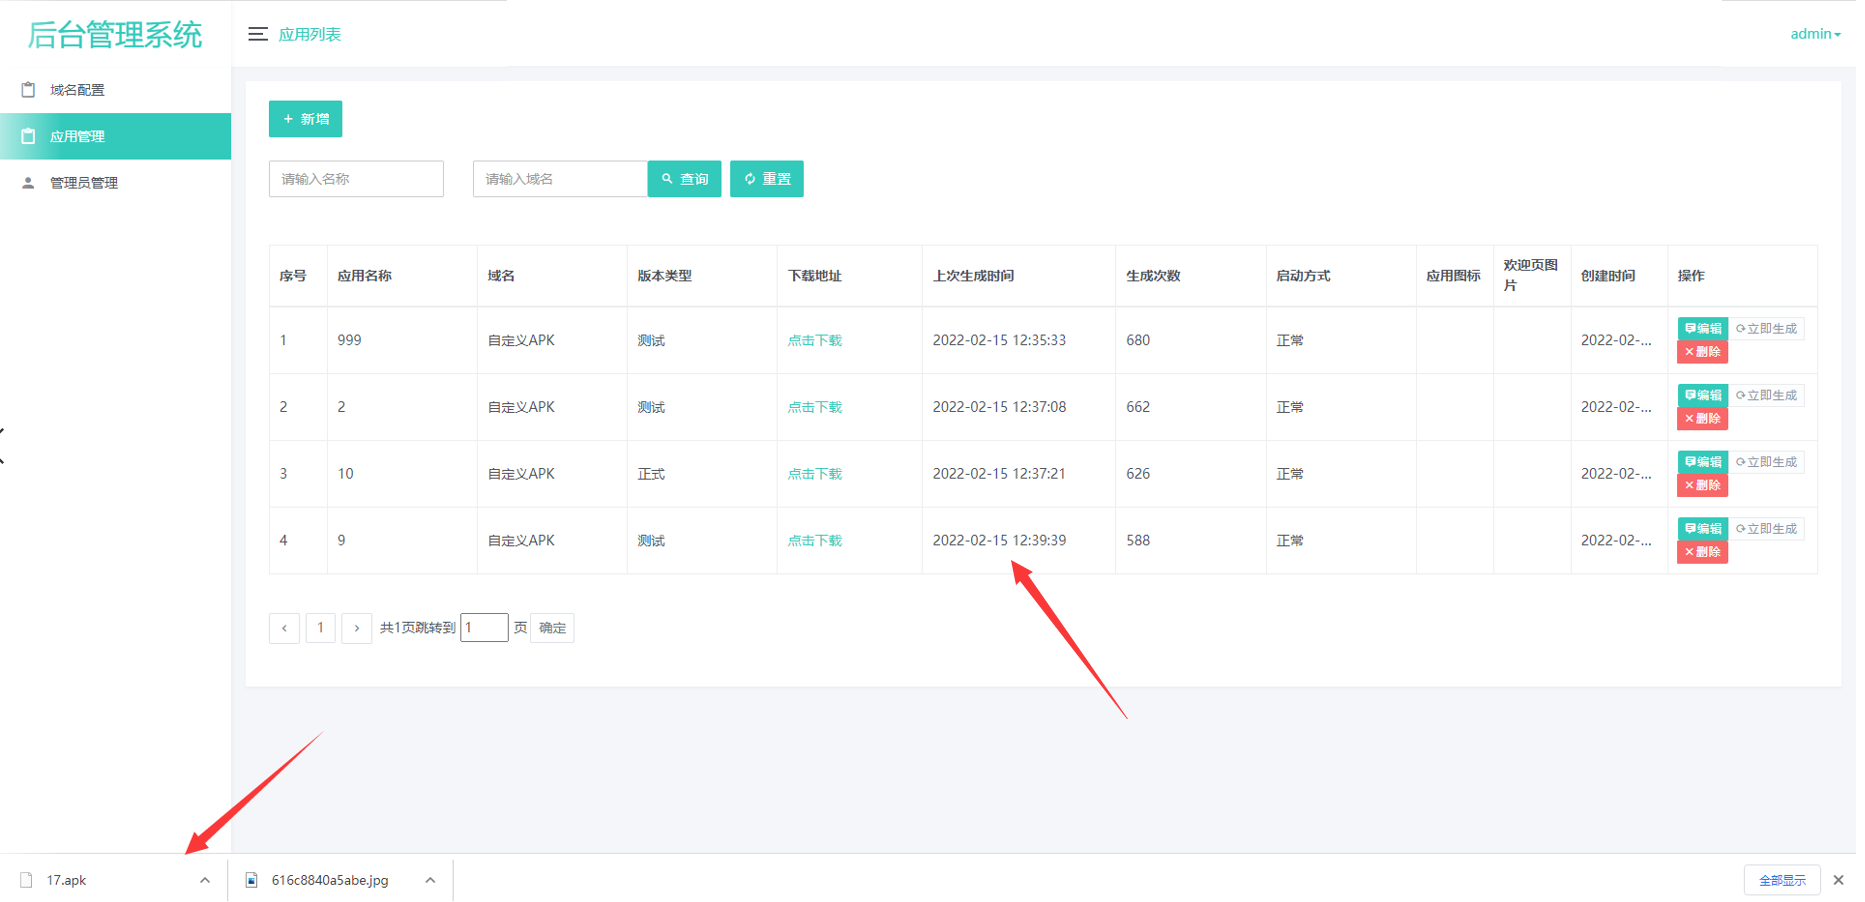
Task: Click the plus icon on the 新增 button
Action: point(288,118)
